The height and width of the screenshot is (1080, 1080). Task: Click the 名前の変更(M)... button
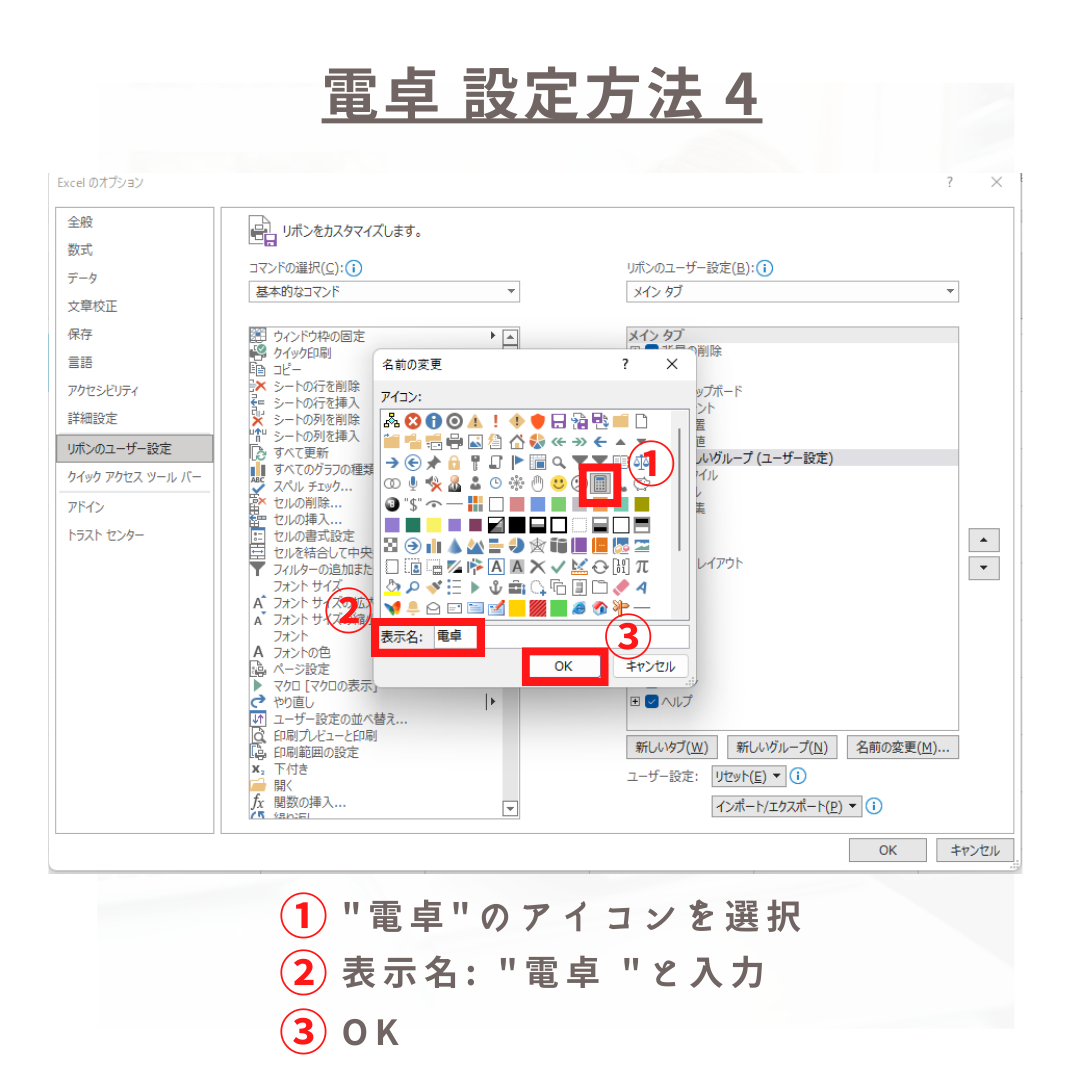point(902,747)
